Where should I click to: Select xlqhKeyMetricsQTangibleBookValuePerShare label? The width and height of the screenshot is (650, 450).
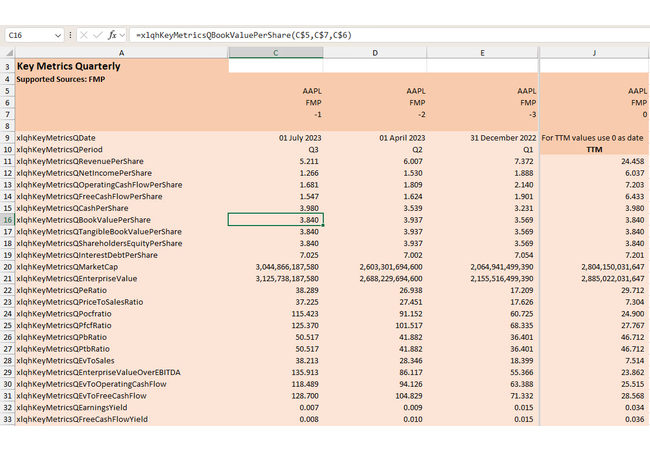tap(121, 232)
